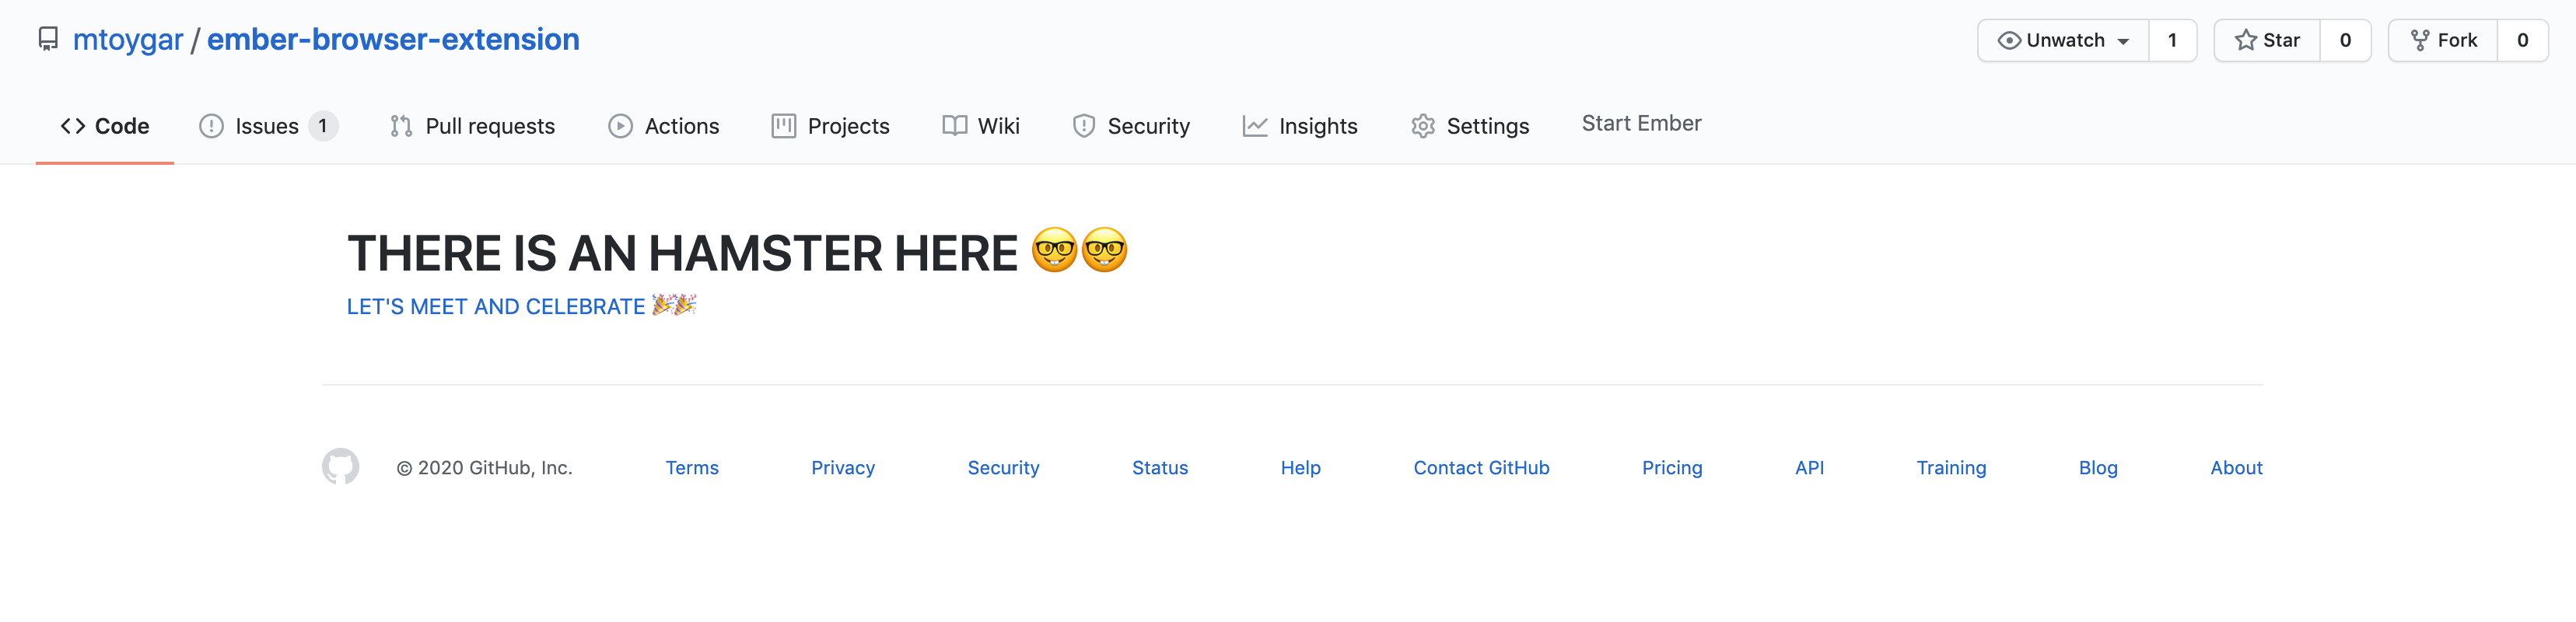The image size is (2576, 622).
Task: Fork the repository
Action: (x=2442, y=40)
